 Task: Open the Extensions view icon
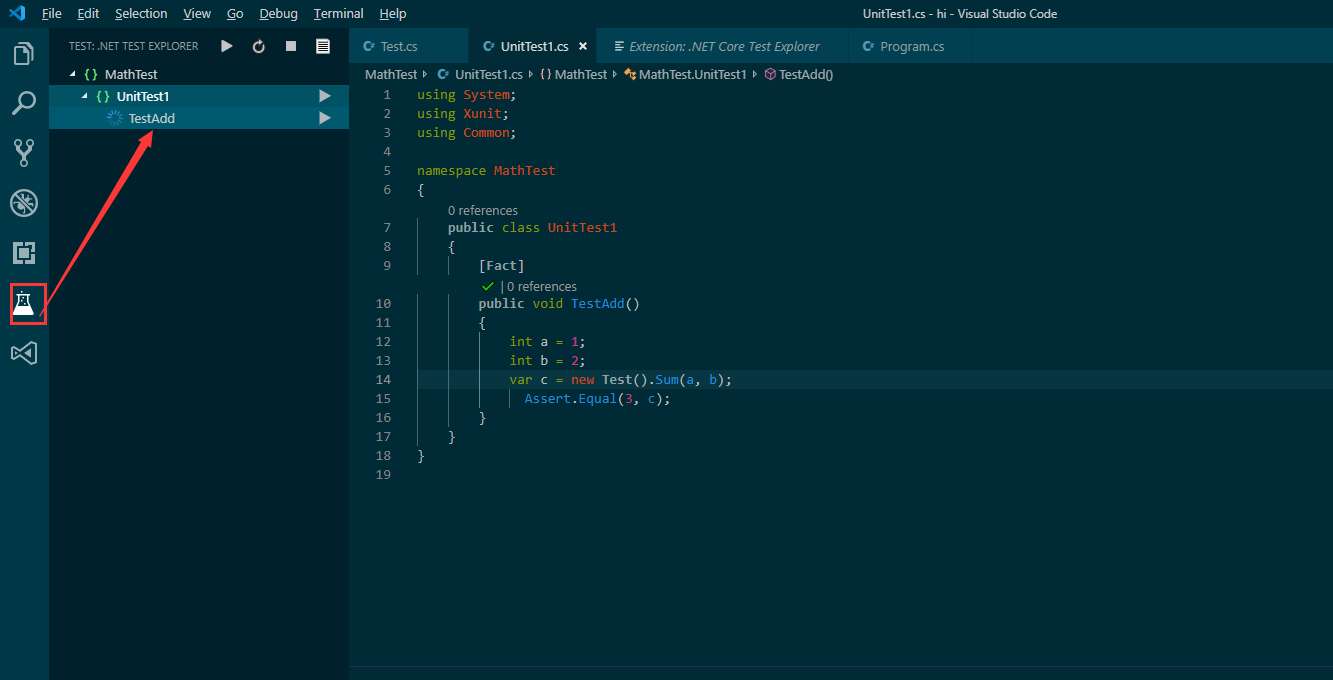pos(24,253)
